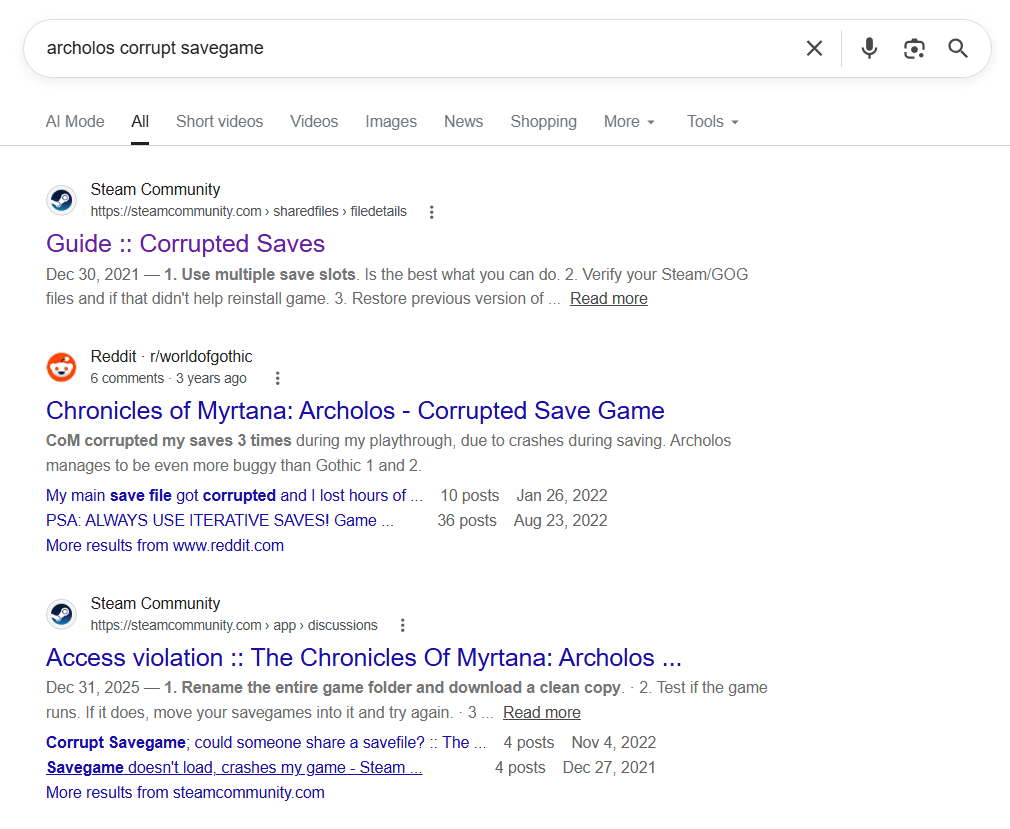Click the 'Jan 26, 2022' date text
The image size is (1010, 829).
click(562, 495)
